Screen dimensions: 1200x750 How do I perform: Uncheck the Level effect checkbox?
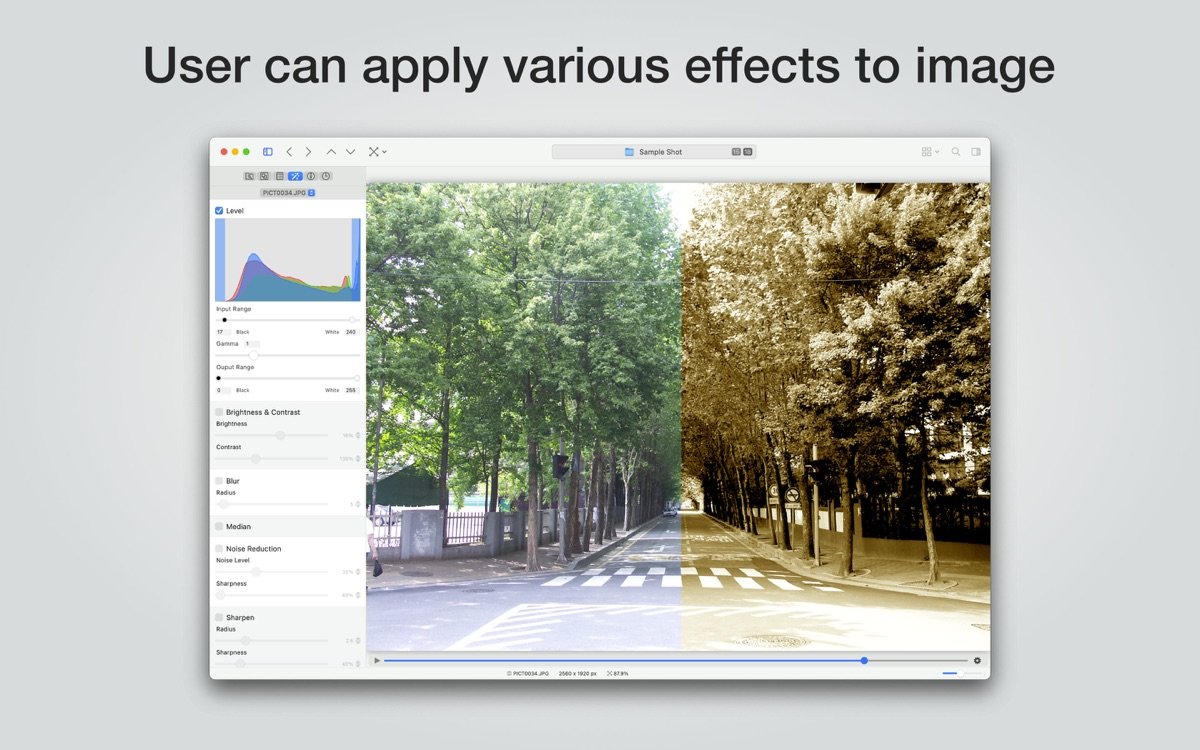point(219,211)
